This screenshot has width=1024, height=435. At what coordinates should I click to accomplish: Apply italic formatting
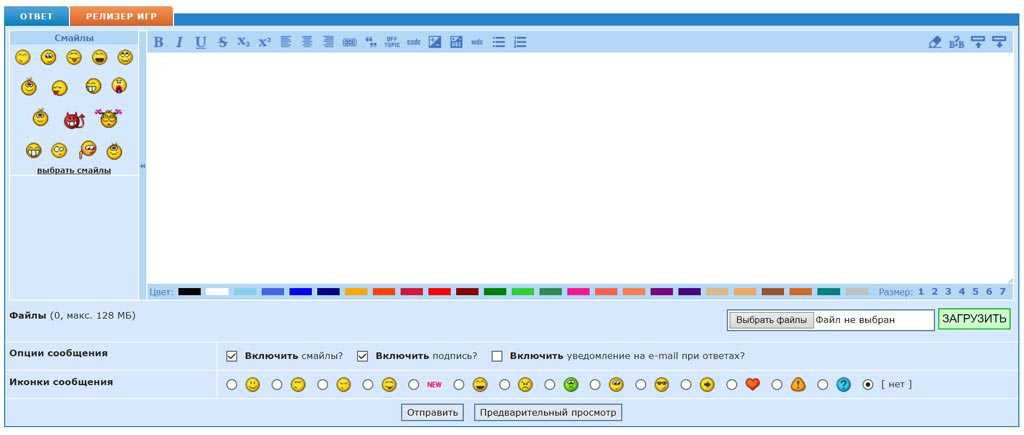(179, 42)
